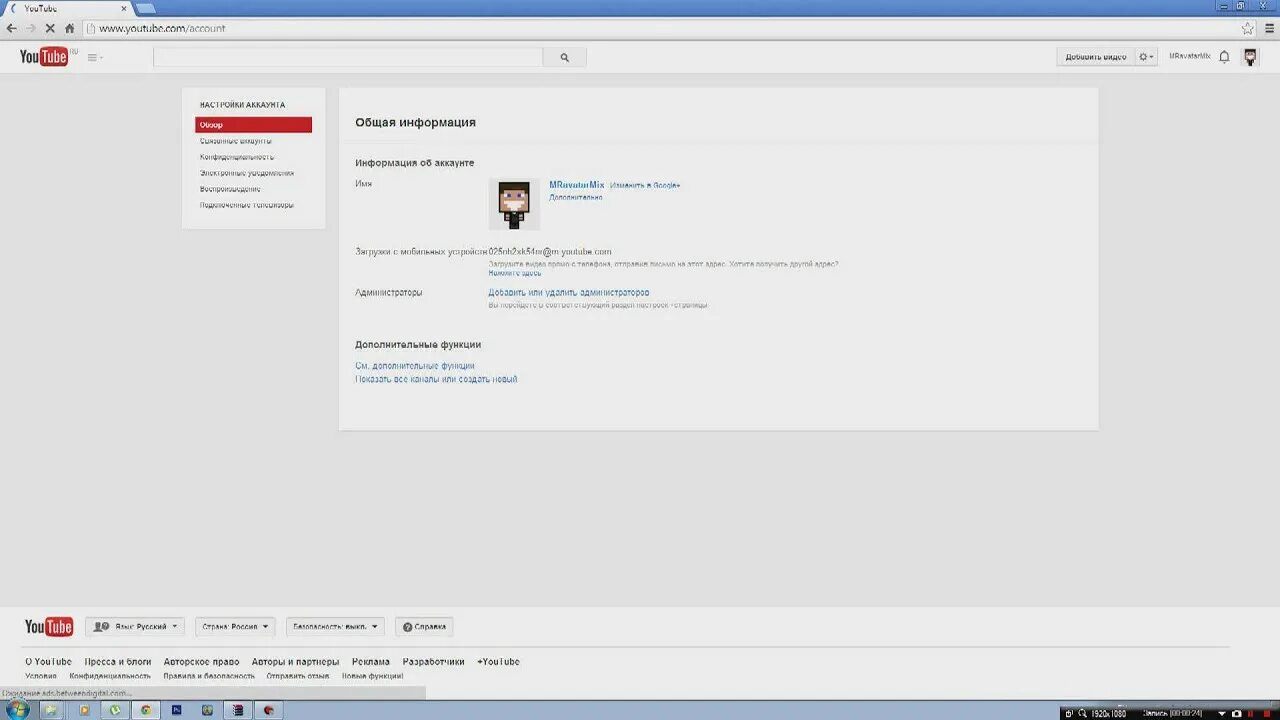Screen dimensions: 1280x720
Task: Bookmark this page with the star icon
Action: (x=1247, y=28)
